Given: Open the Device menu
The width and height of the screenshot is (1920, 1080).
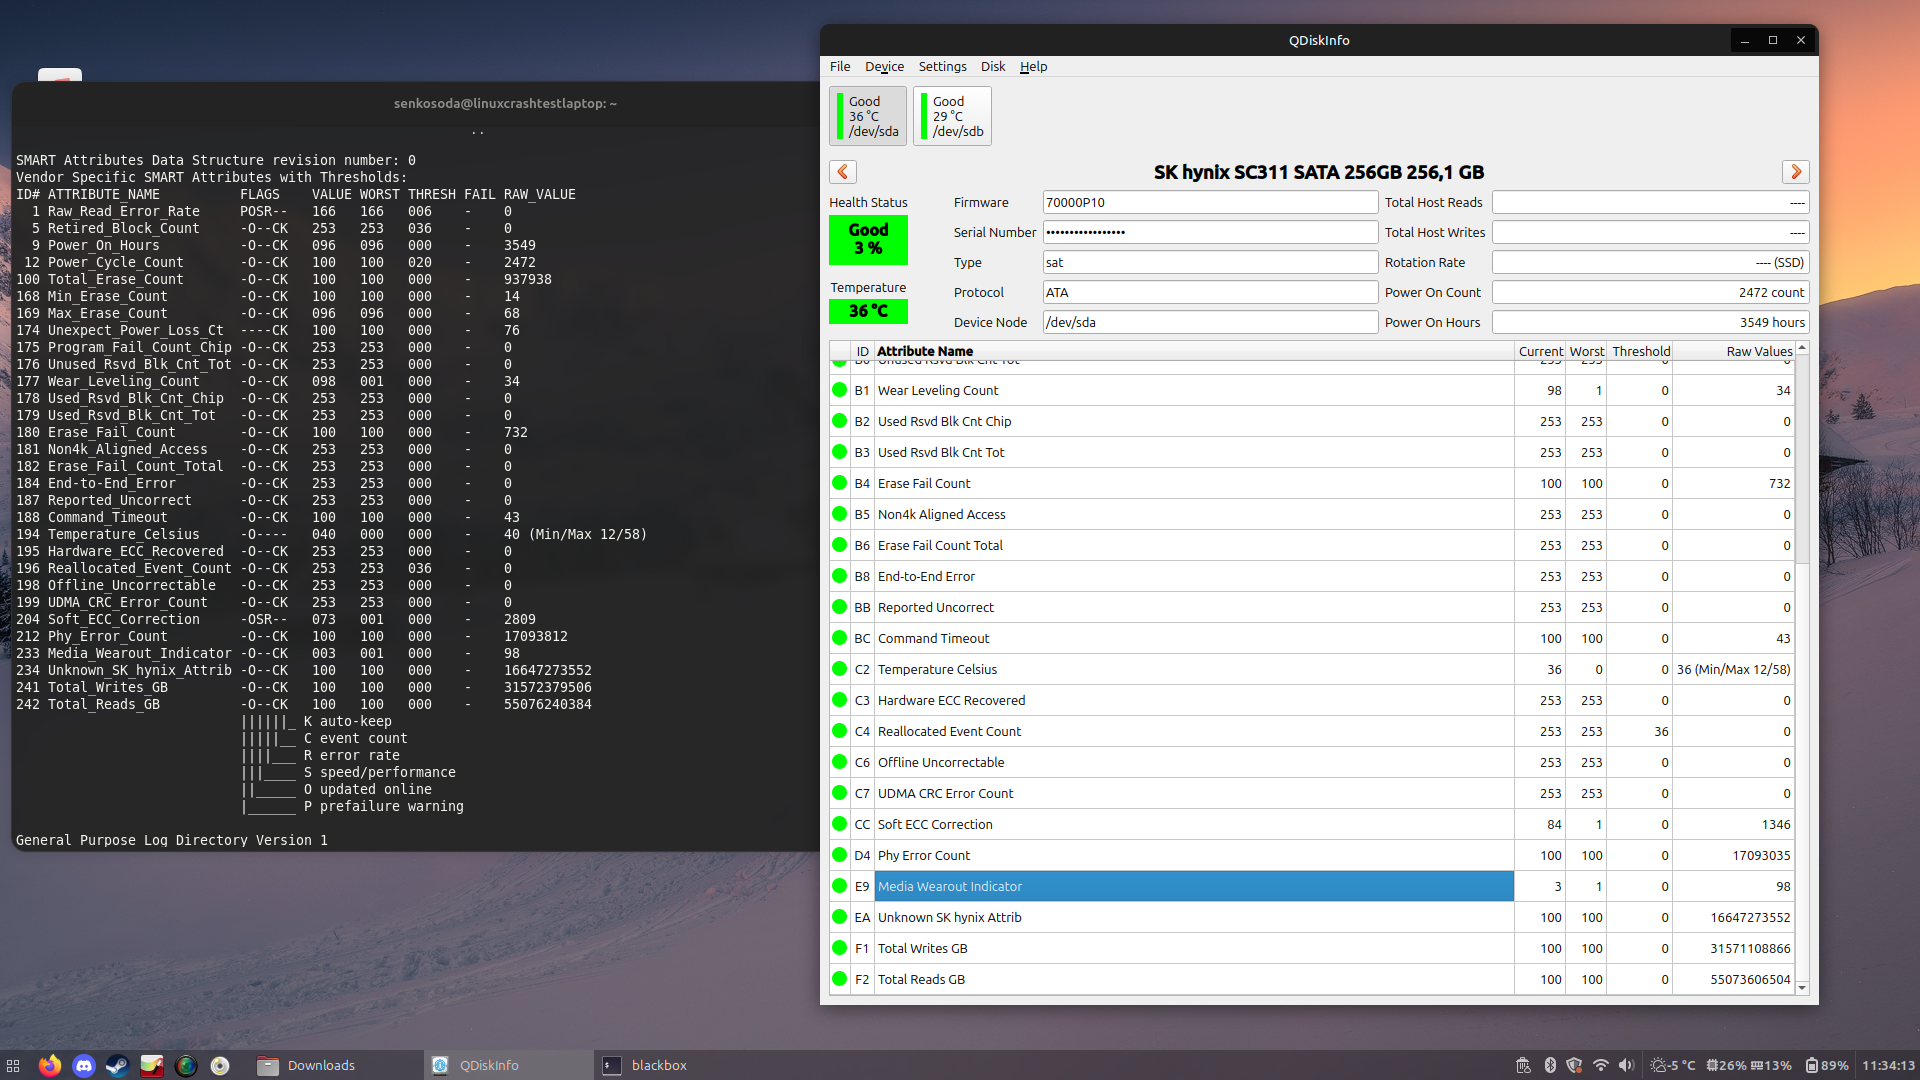Looking at the screenshot, I should (884, 66).
